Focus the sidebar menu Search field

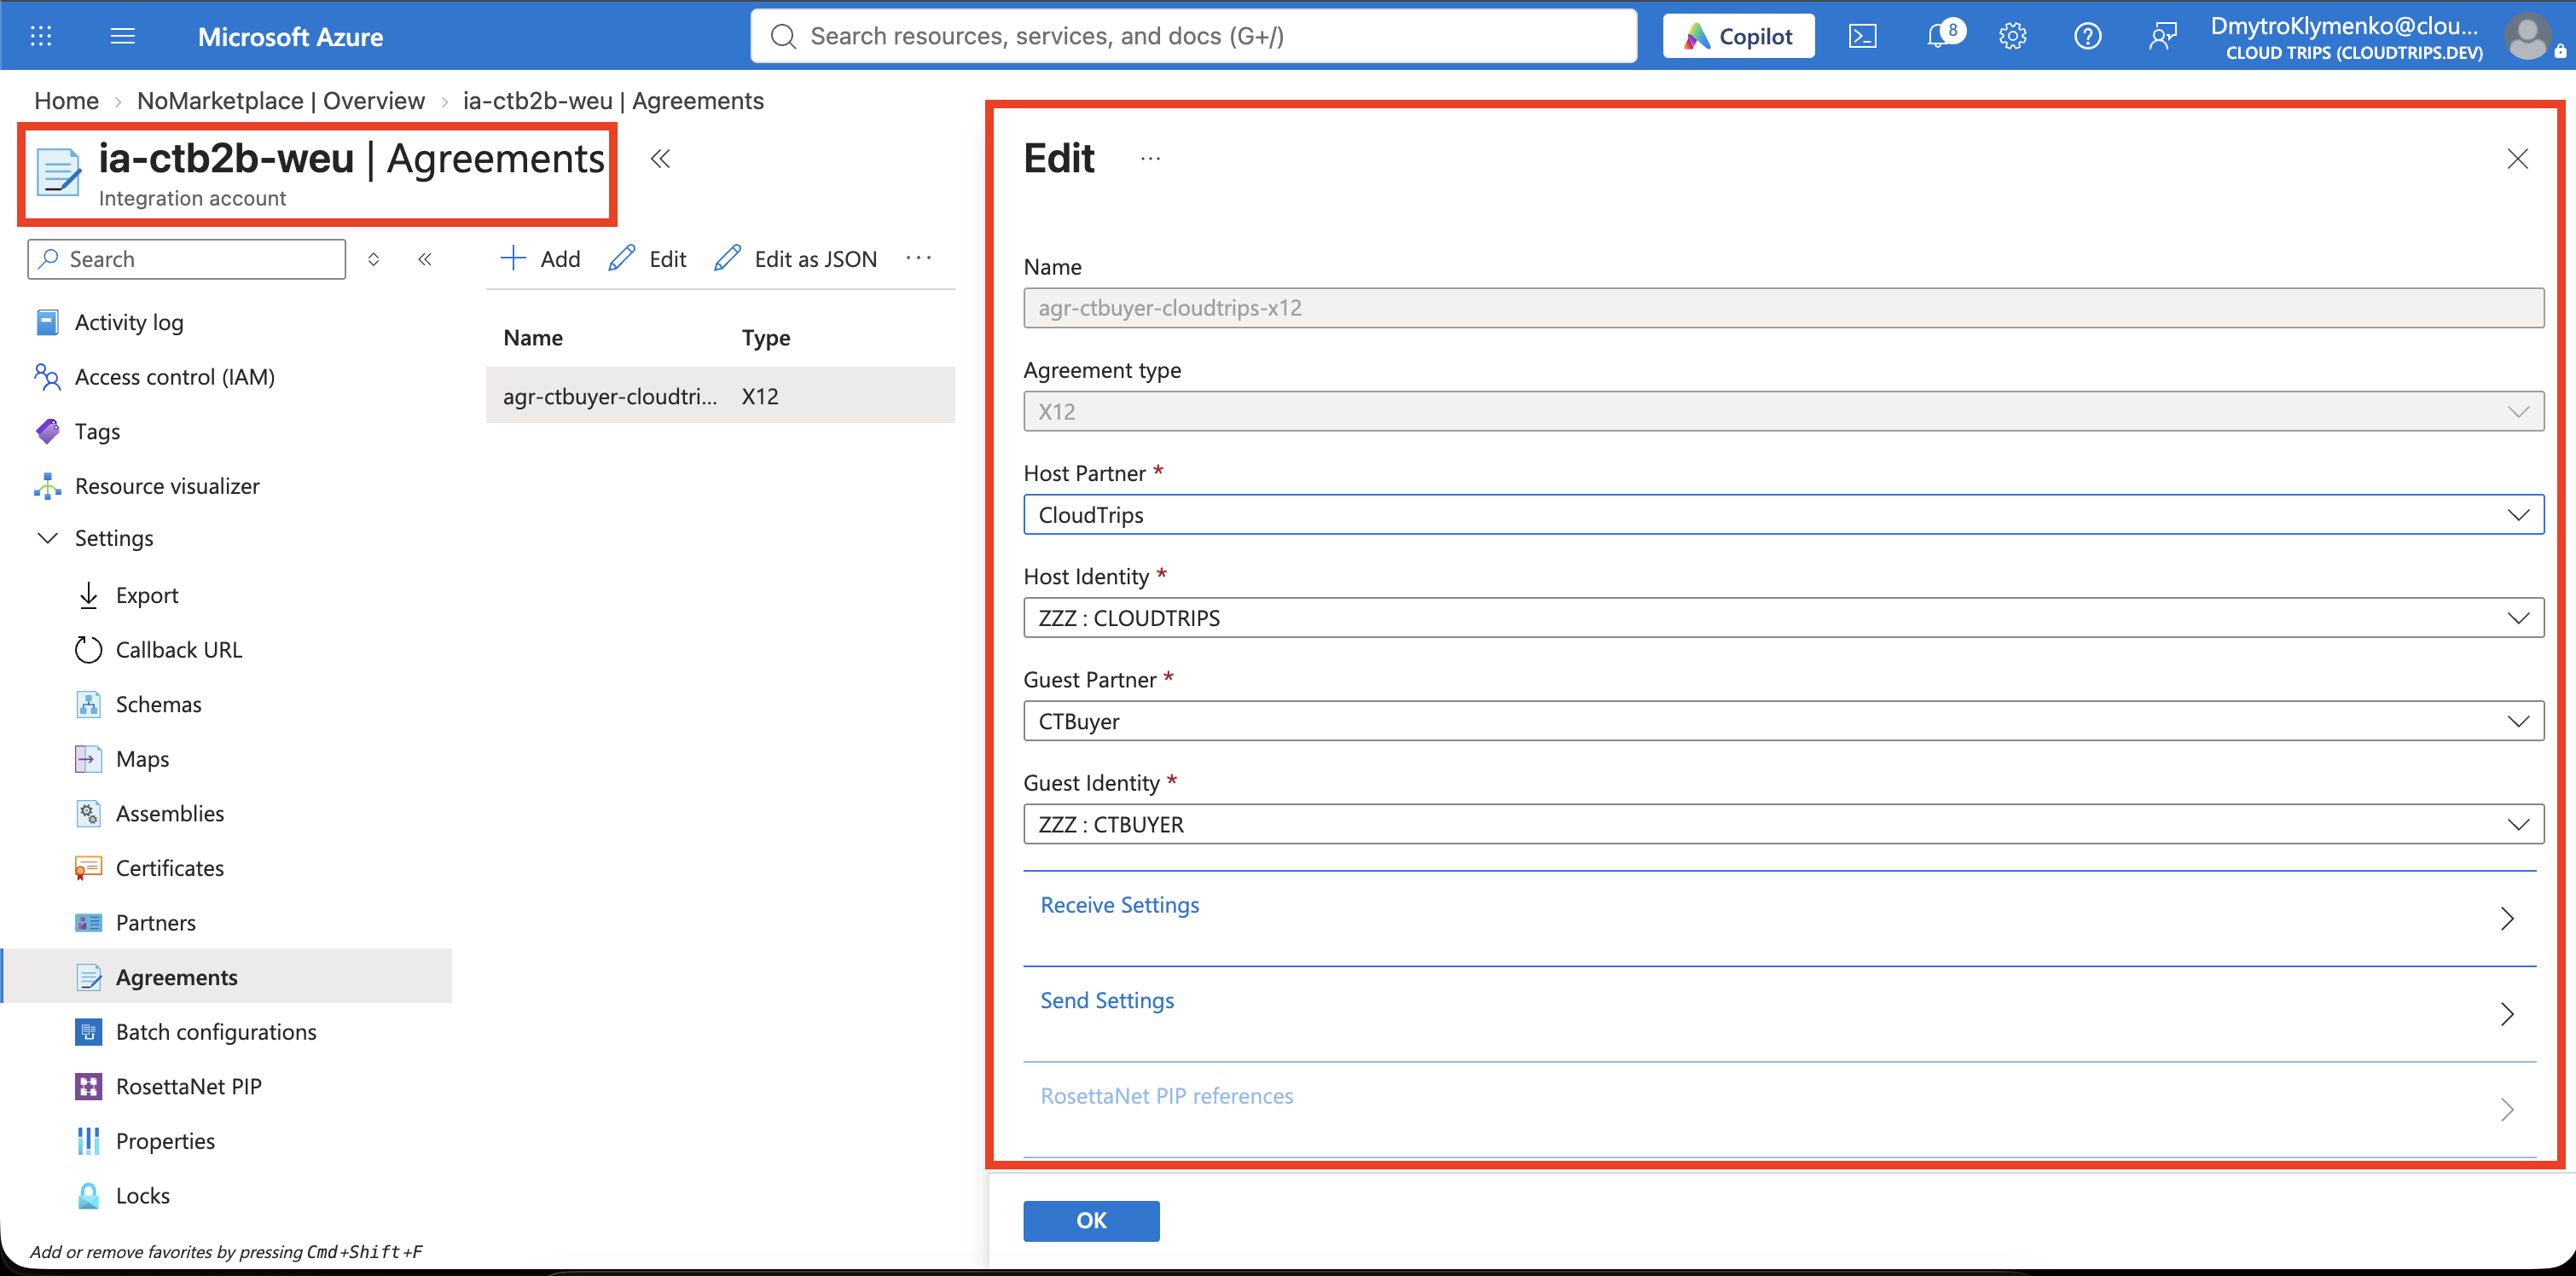(x=187, y=259)
